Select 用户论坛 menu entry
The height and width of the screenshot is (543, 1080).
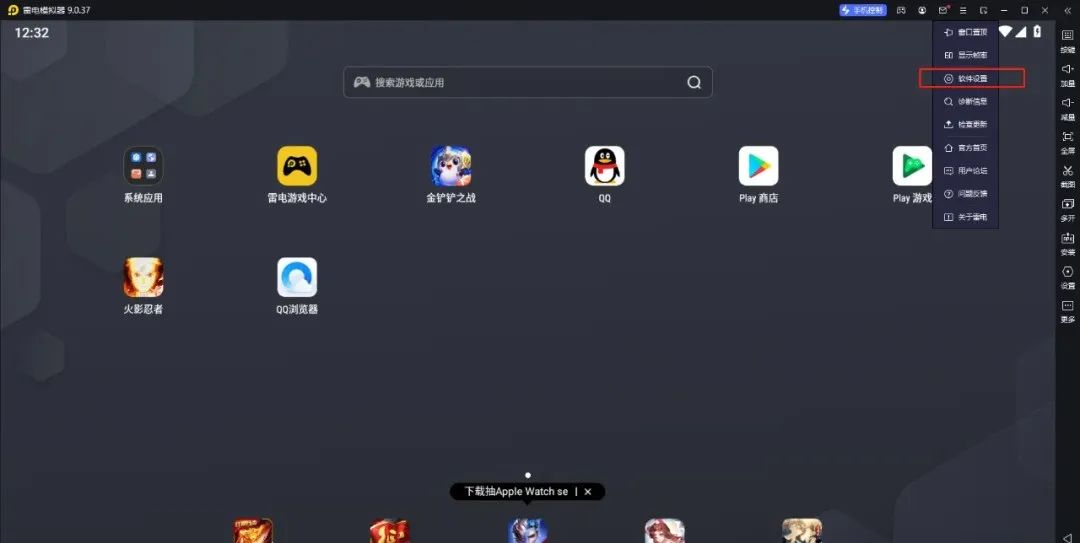[966, 171]
